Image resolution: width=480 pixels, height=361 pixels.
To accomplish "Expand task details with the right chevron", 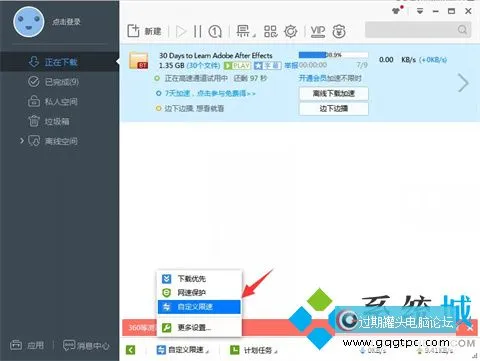I will click(x=463, y=83).
